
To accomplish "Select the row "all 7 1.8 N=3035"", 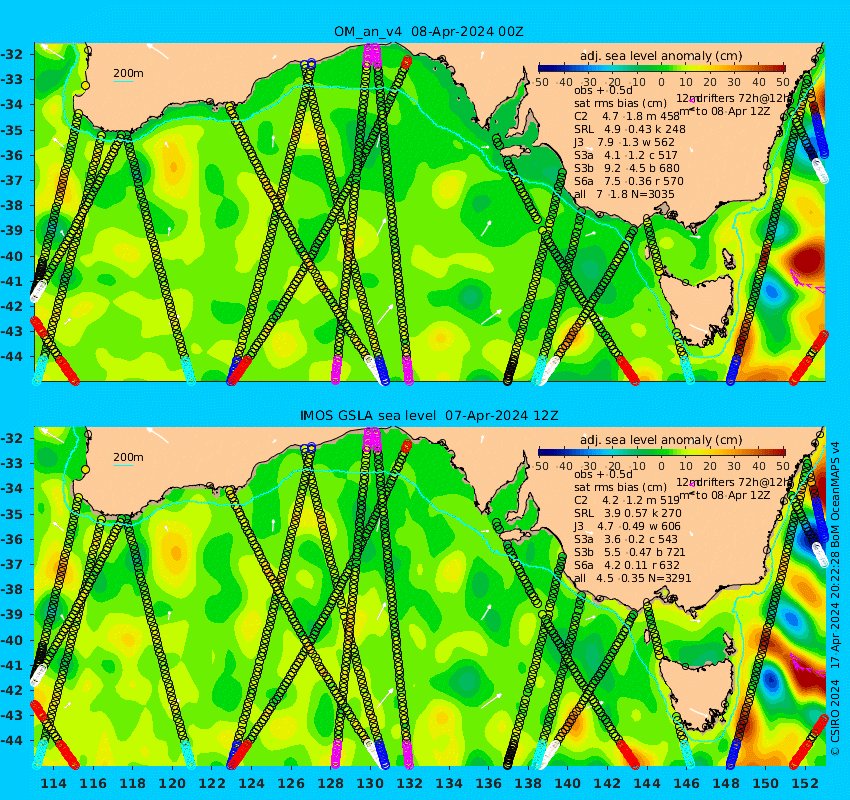I will [x=624, y=194].
